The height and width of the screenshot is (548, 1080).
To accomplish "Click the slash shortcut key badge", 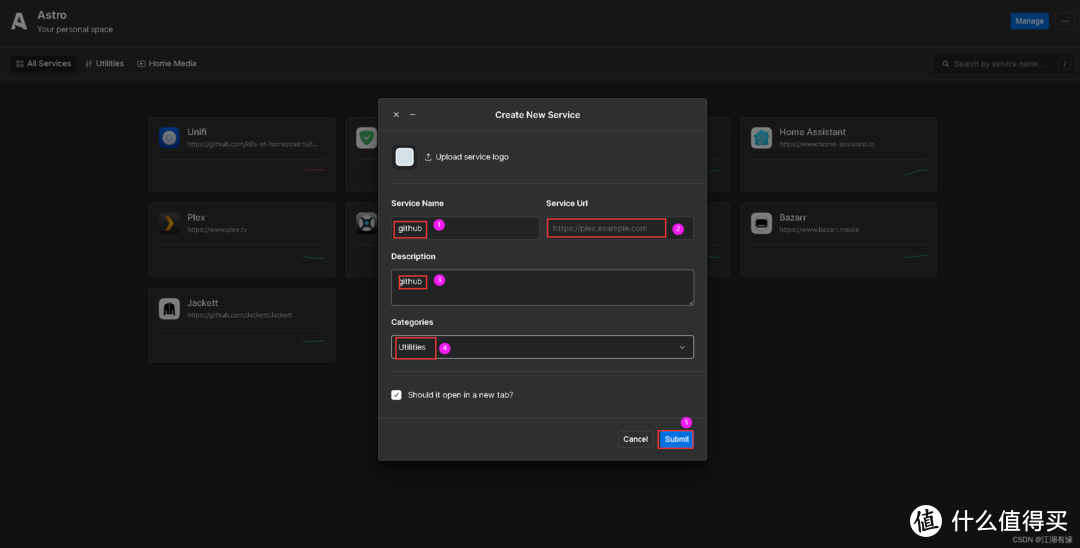I will [1064, 64].
